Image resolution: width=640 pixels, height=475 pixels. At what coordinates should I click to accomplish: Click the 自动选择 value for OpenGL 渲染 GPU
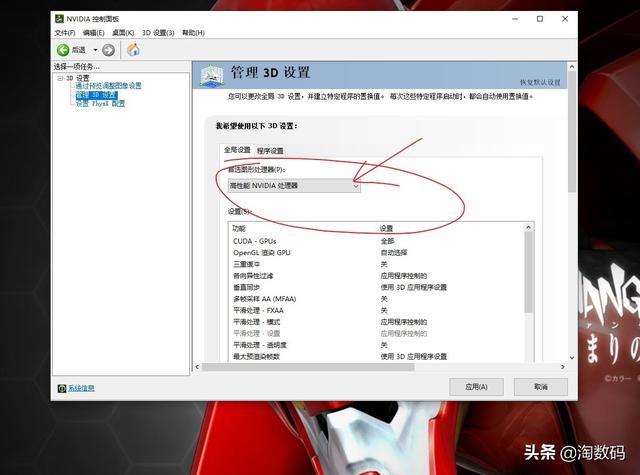click(x=394, y=253)
